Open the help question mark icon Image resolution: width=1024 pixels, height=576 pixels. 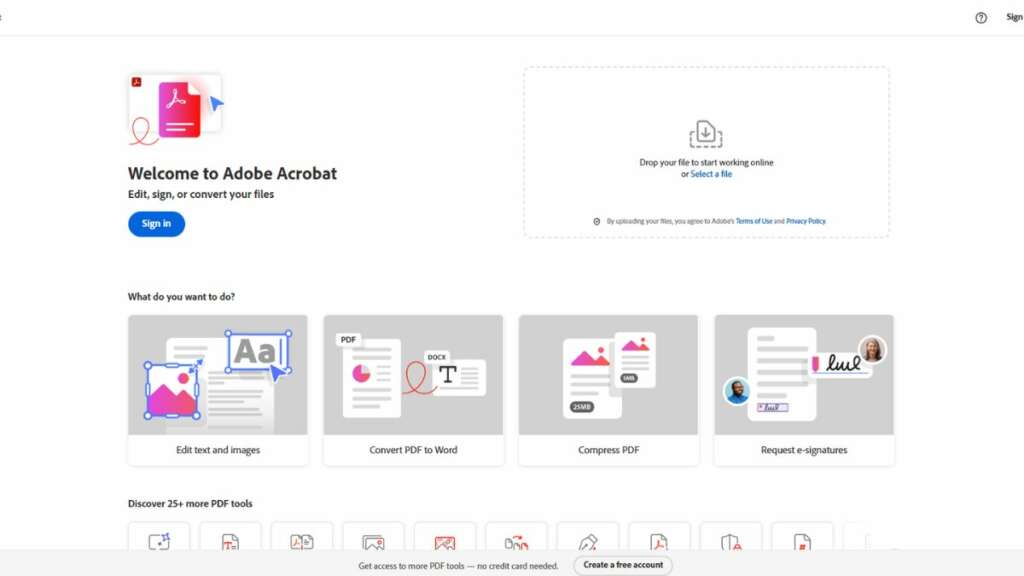tap(981, 18)
